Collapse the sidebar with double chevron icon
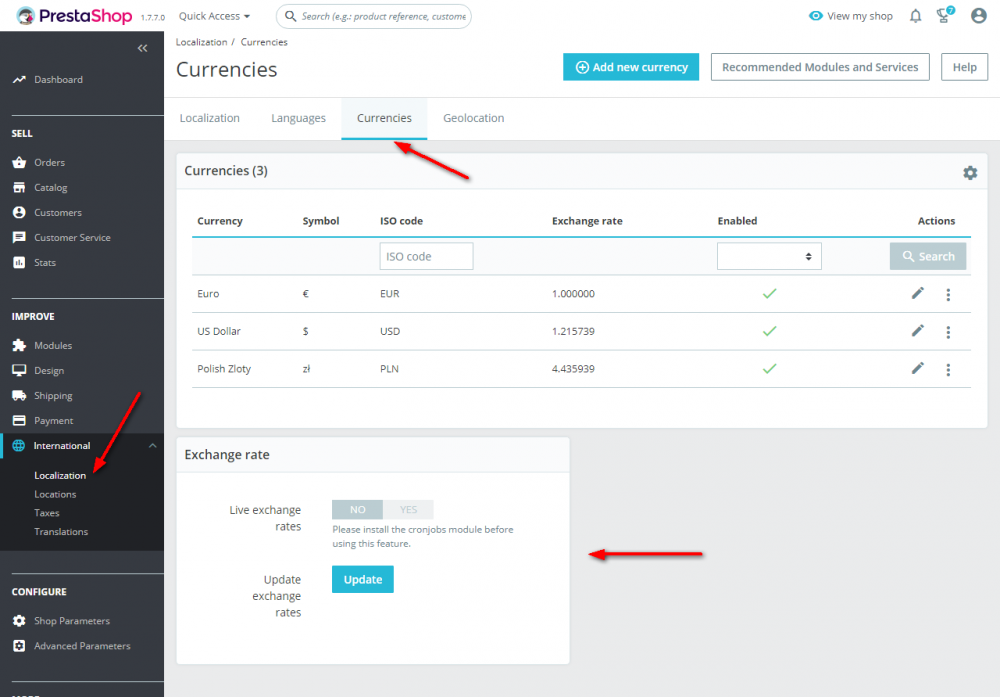Screen dimensions: 1000x697 click(x=142, y=48)
